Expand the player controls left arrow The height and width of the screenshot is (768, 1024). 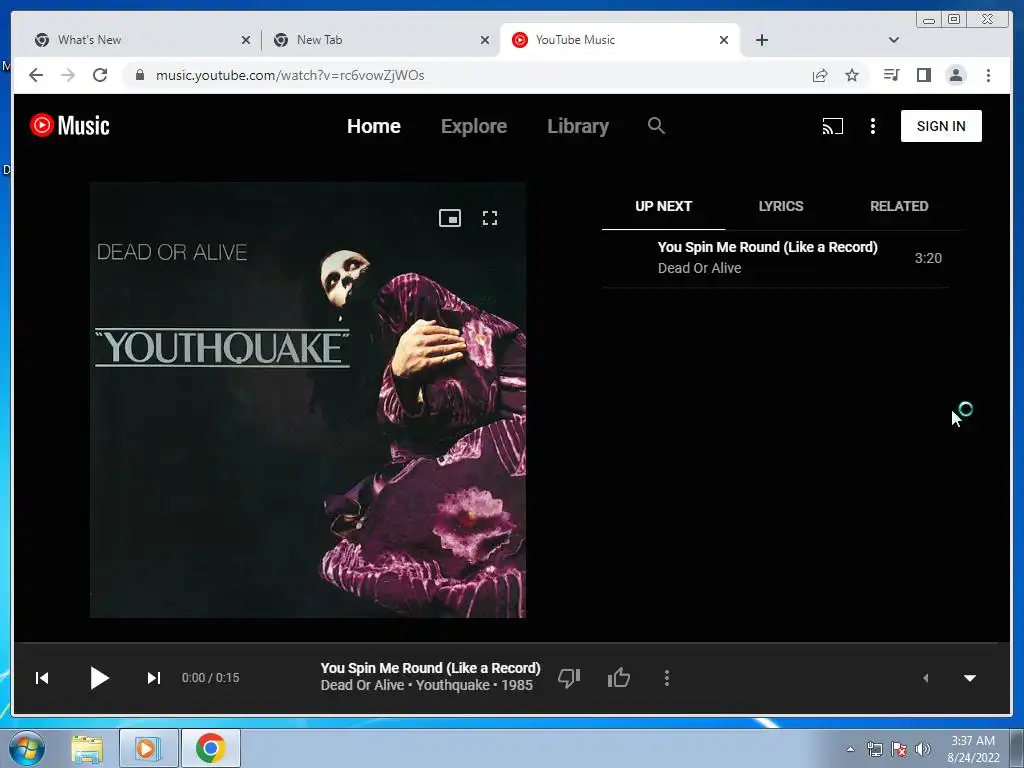tap(925, 678)
